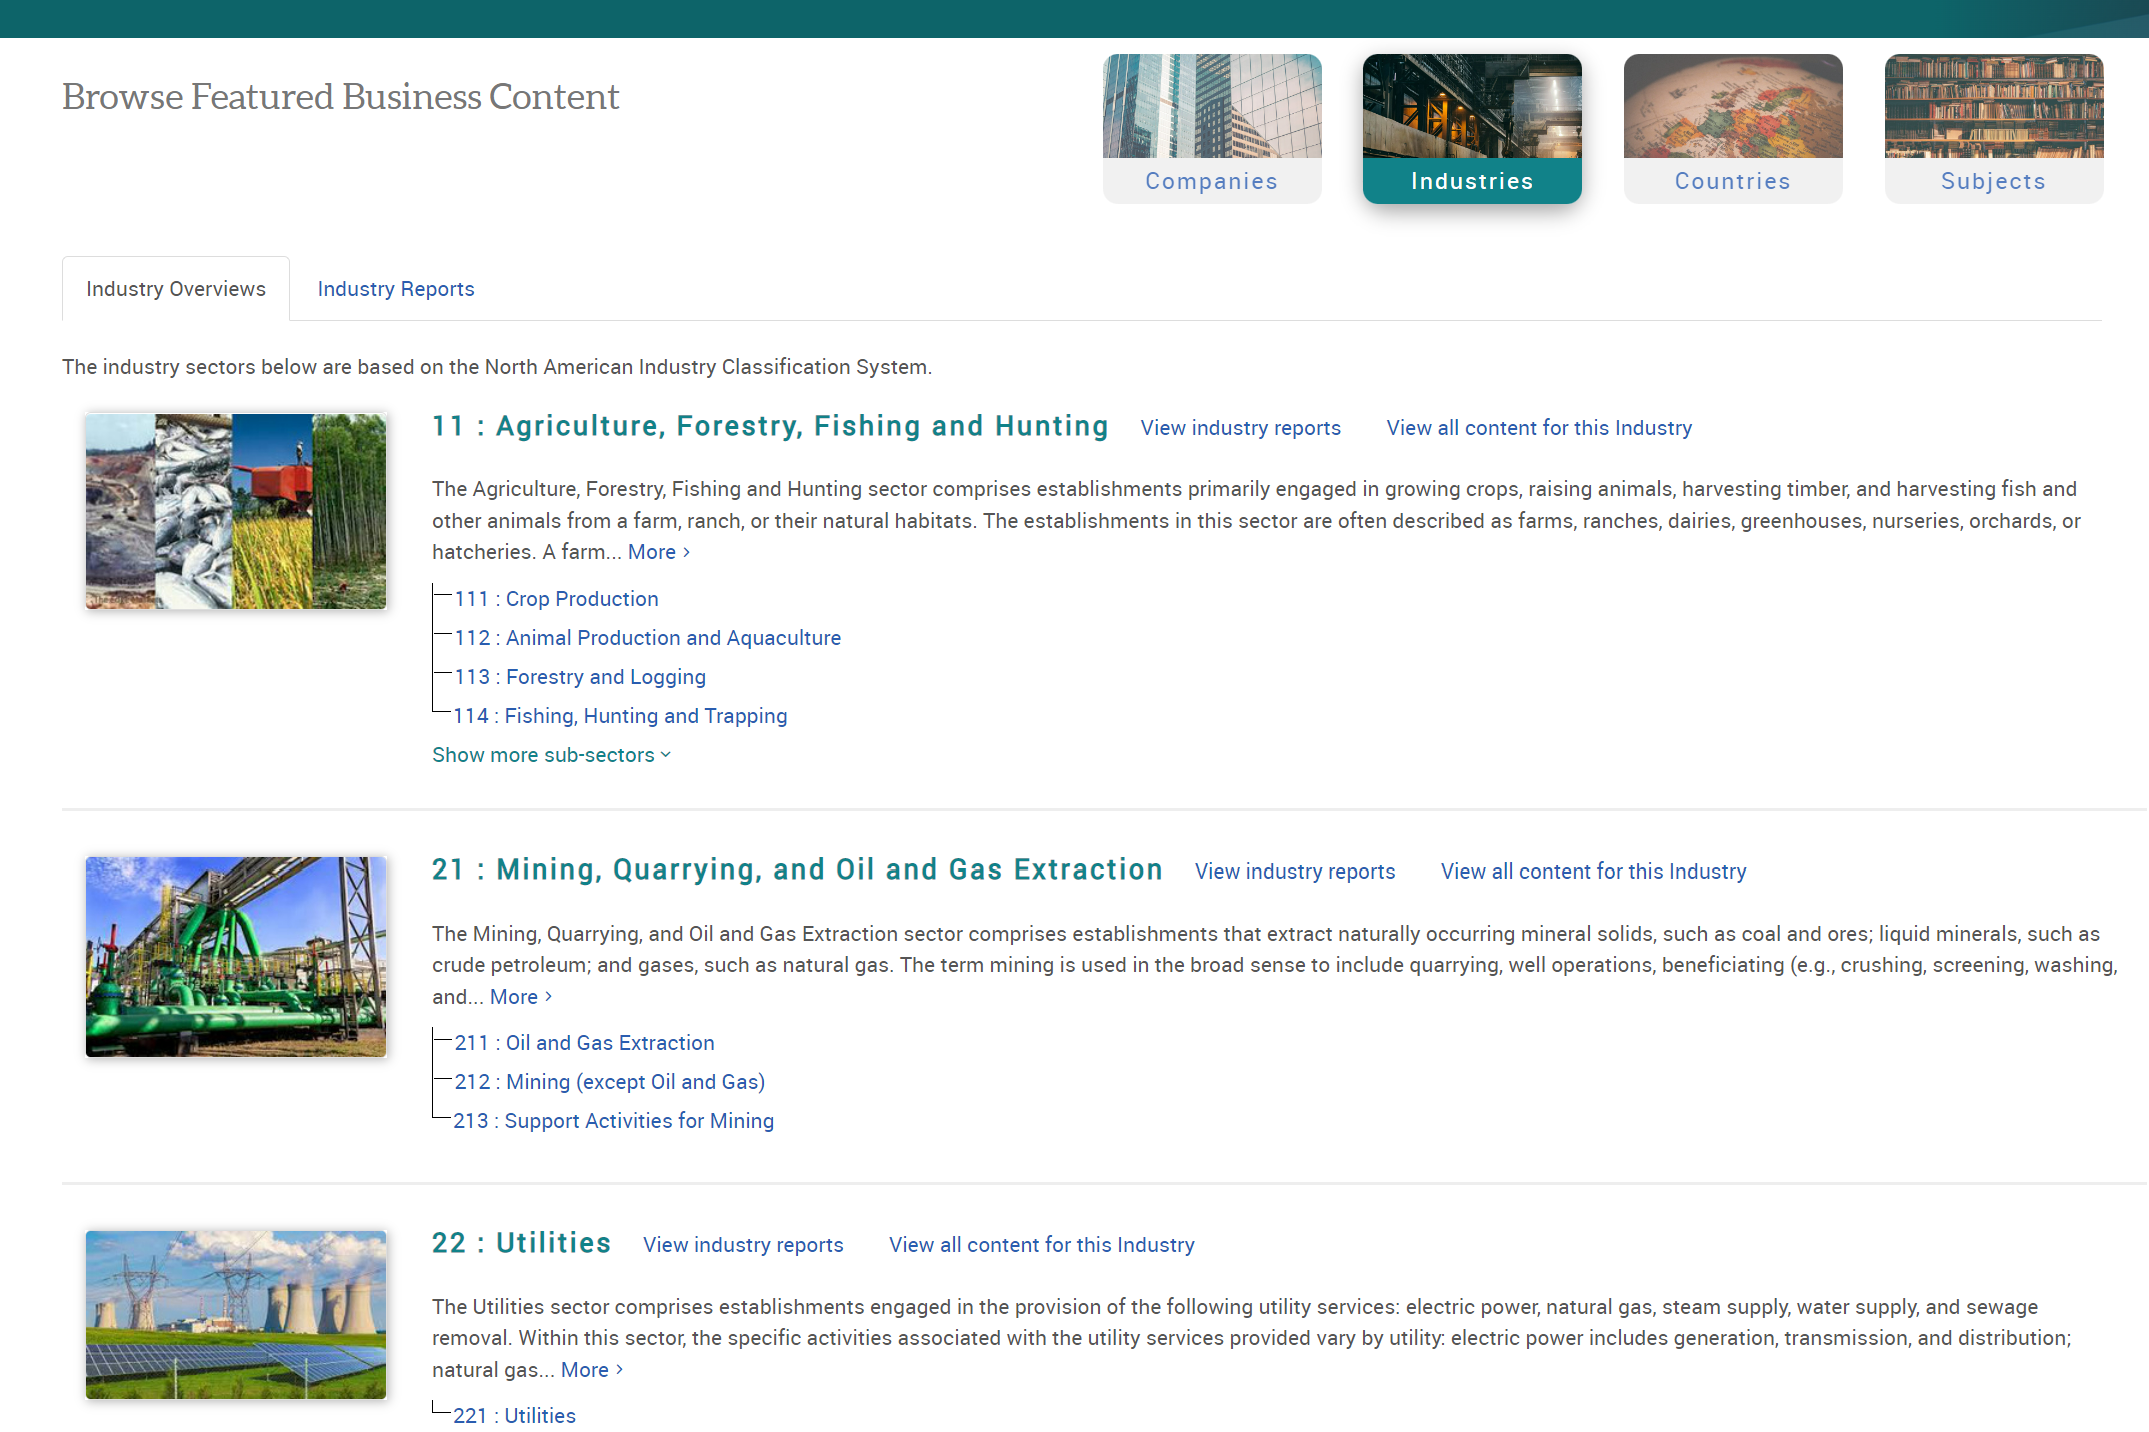Expand more sub-sectors under Agriculture
2149x1432 pixels.
550,754
